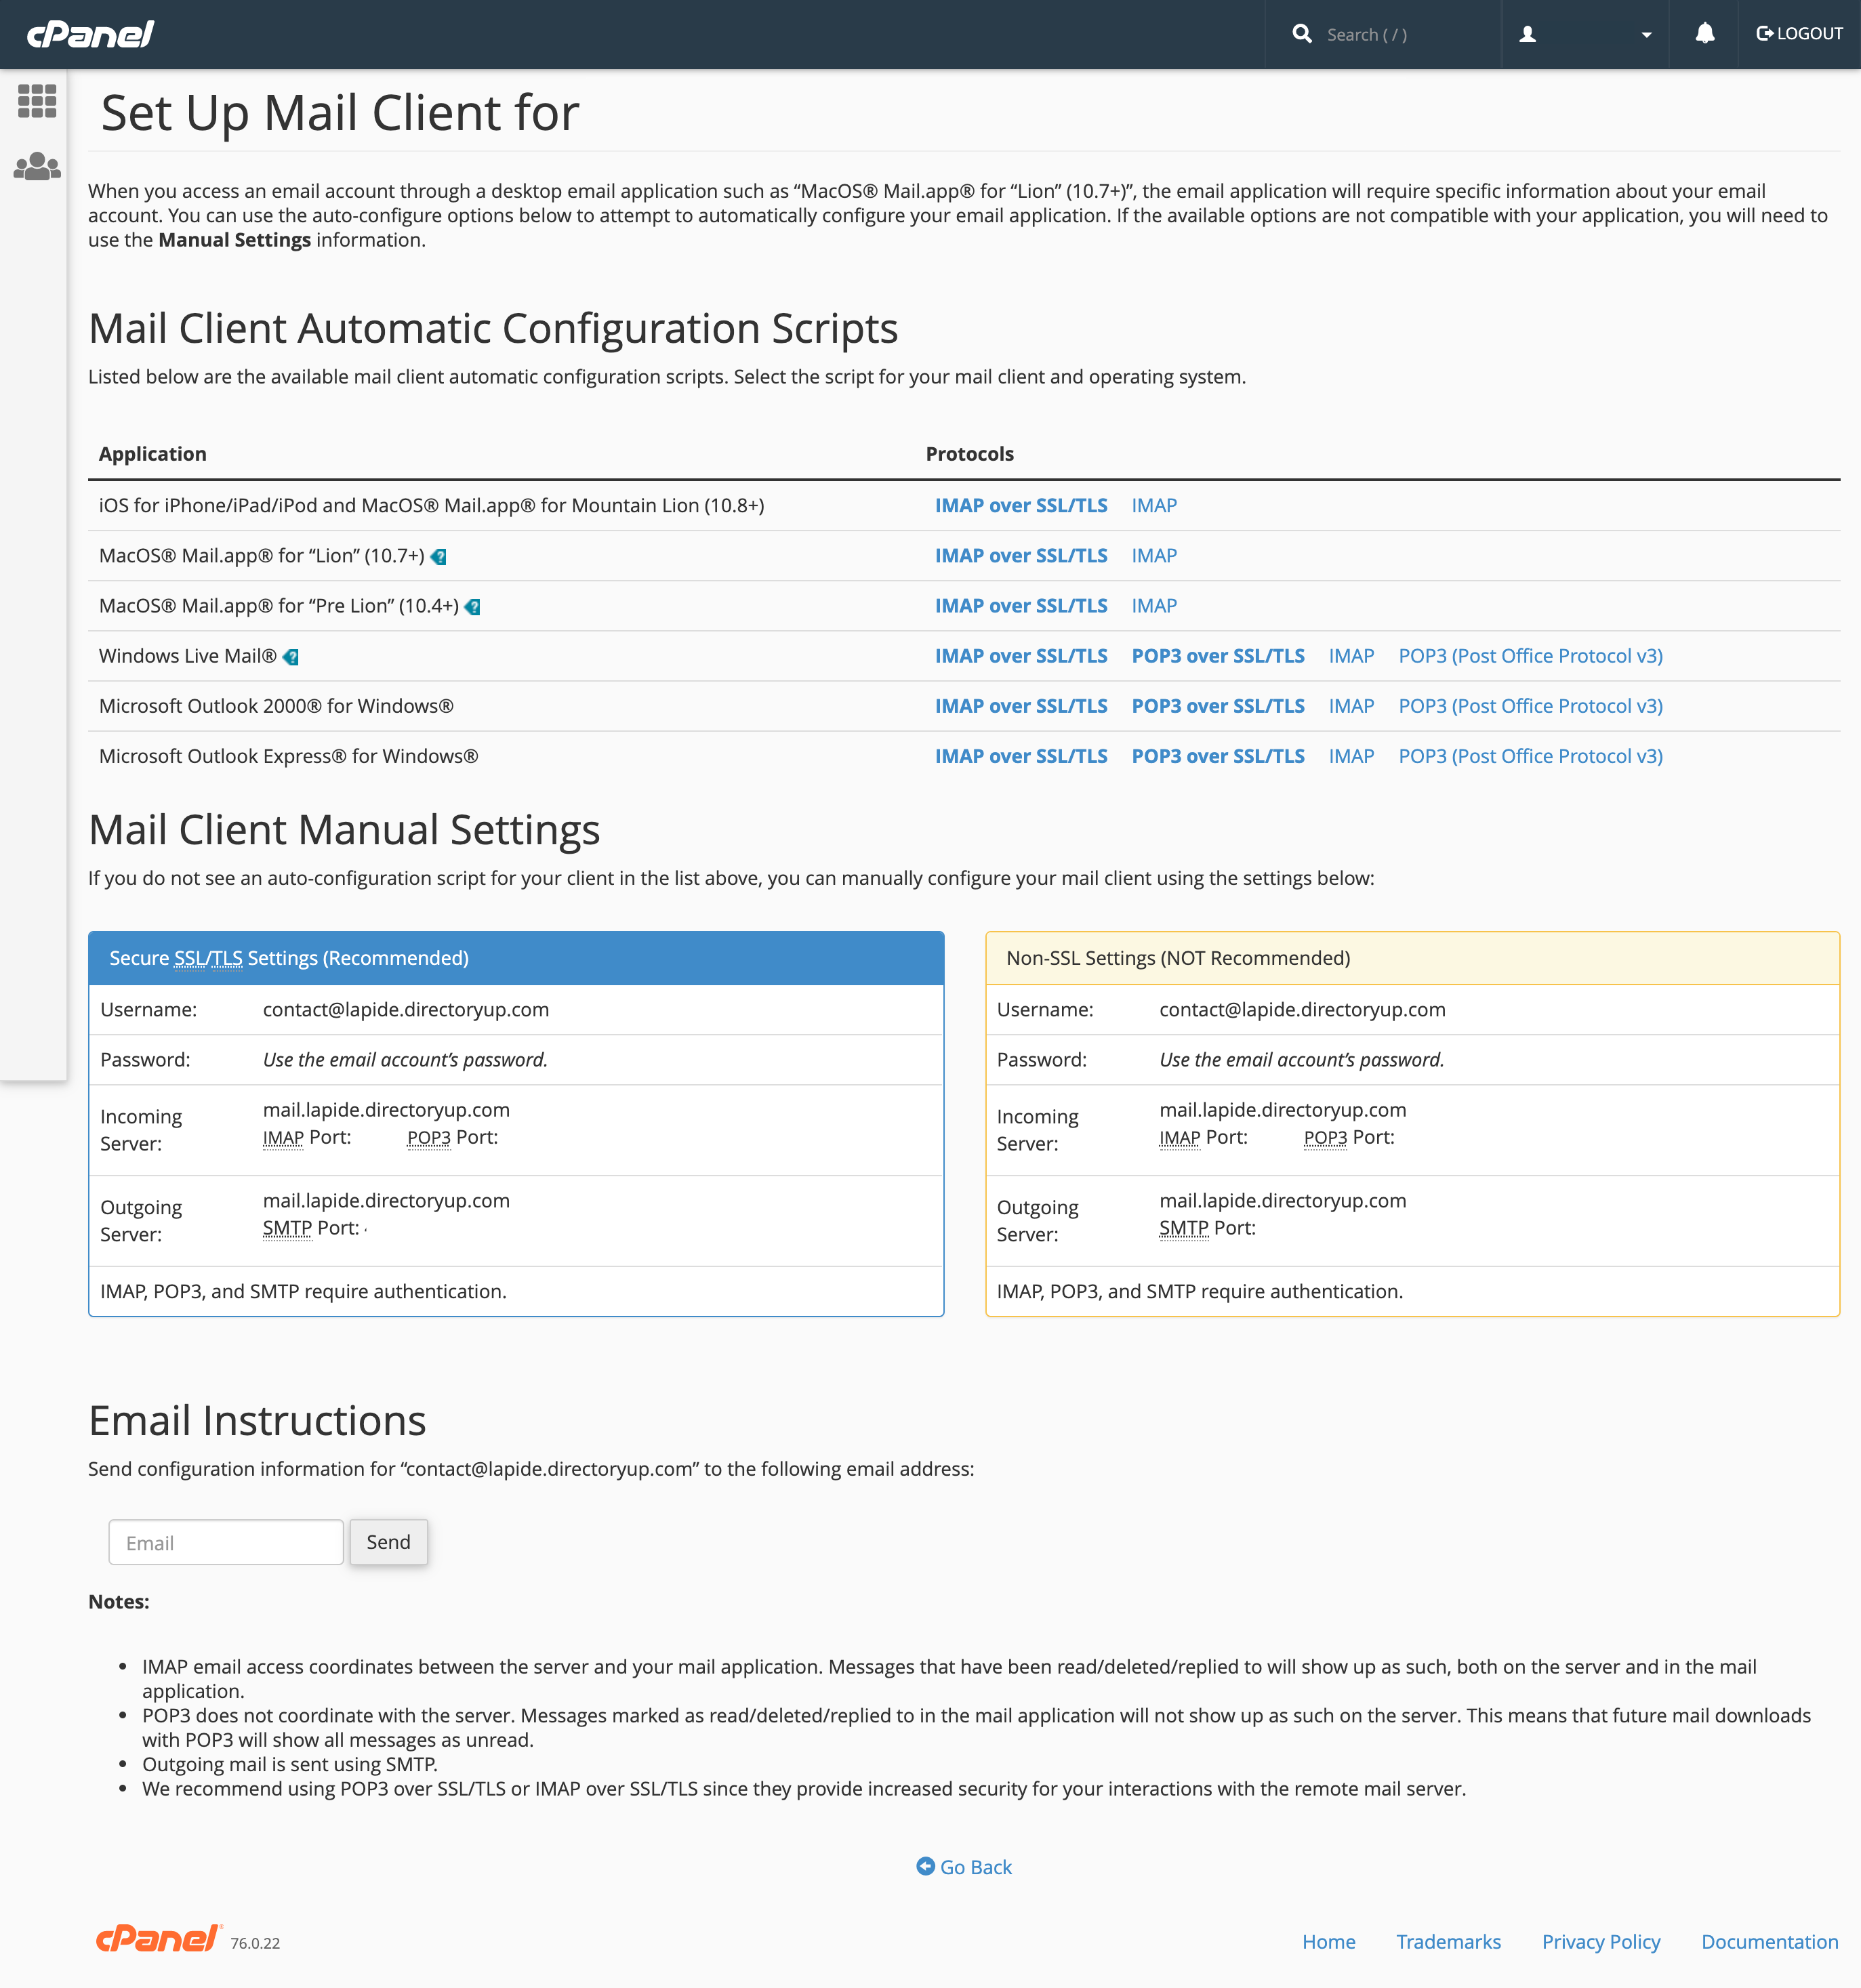Expand the user account dropdown menu
This screenshot has width=1861, height=1988.
point(1645,35)
